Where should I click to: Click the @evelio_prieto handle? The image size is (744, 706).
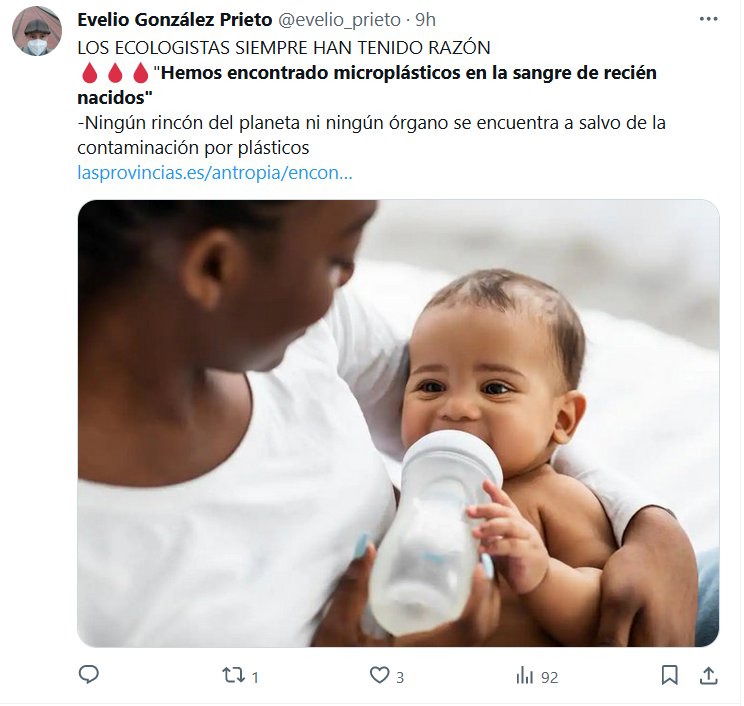[339, 19]
